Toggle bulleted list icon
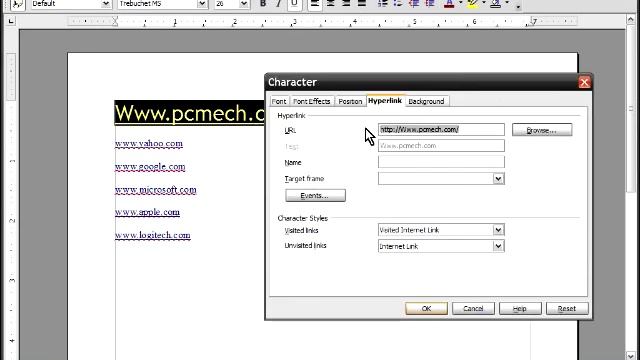This screenshot has width=640, height=360. (398, 4)
